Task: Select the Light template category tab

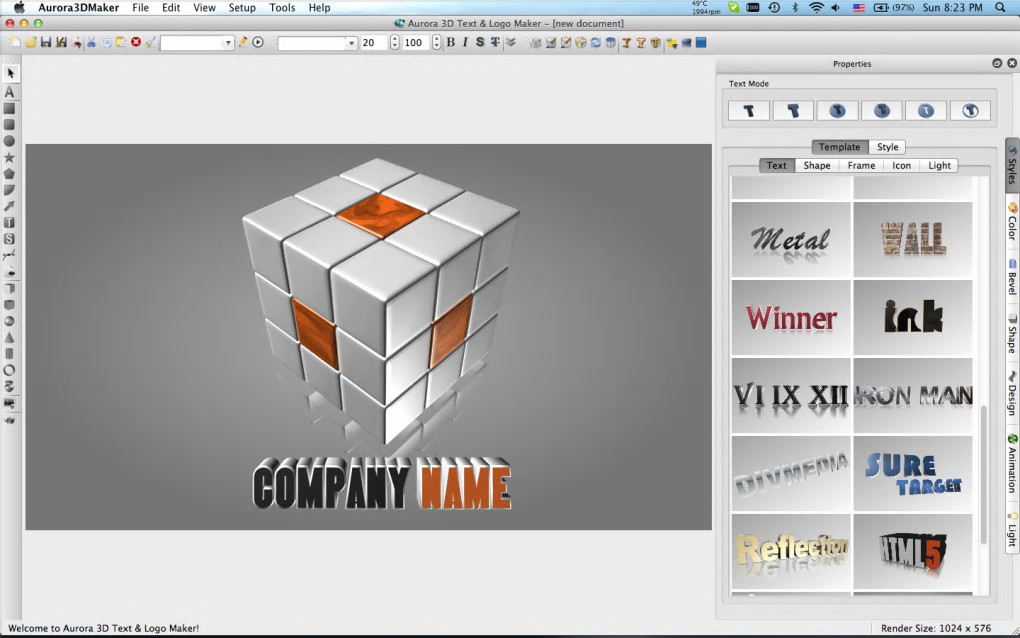Action: point(939,165)
